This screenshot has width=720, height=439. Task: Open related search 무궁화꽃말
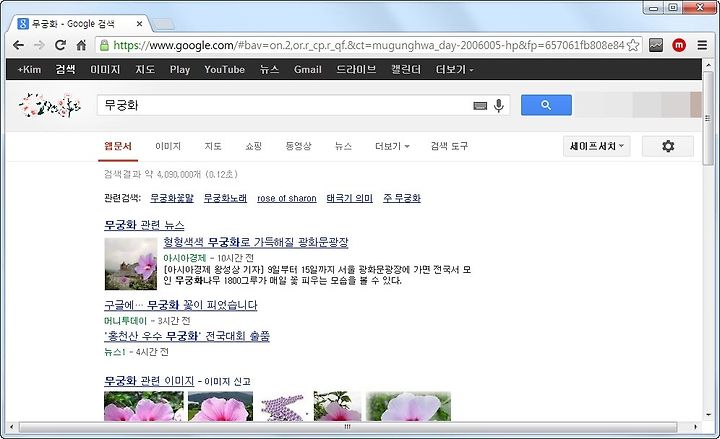pyautogui.click(x=172, y=198)
